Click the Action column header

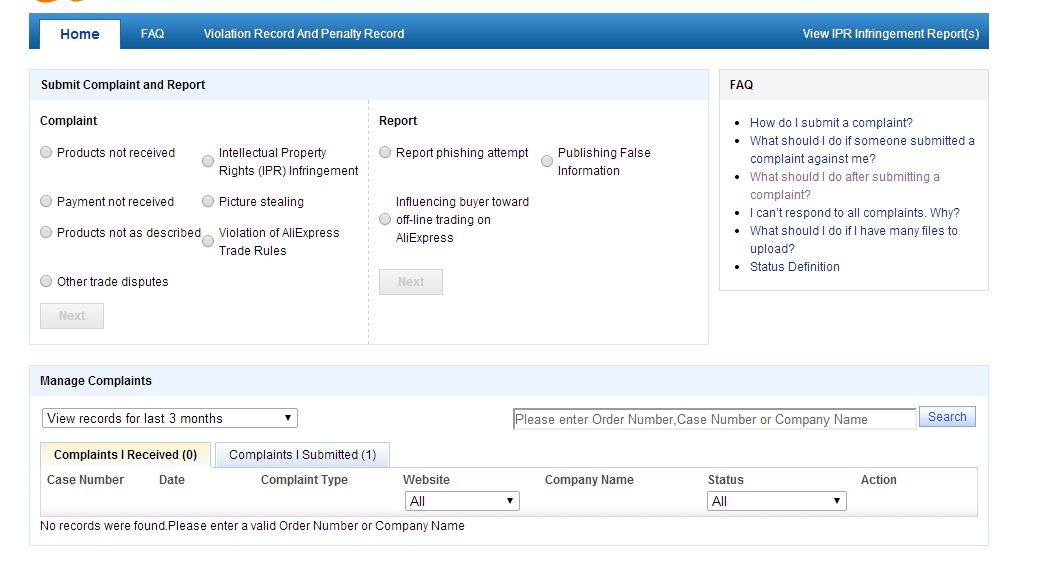[878, 479]
